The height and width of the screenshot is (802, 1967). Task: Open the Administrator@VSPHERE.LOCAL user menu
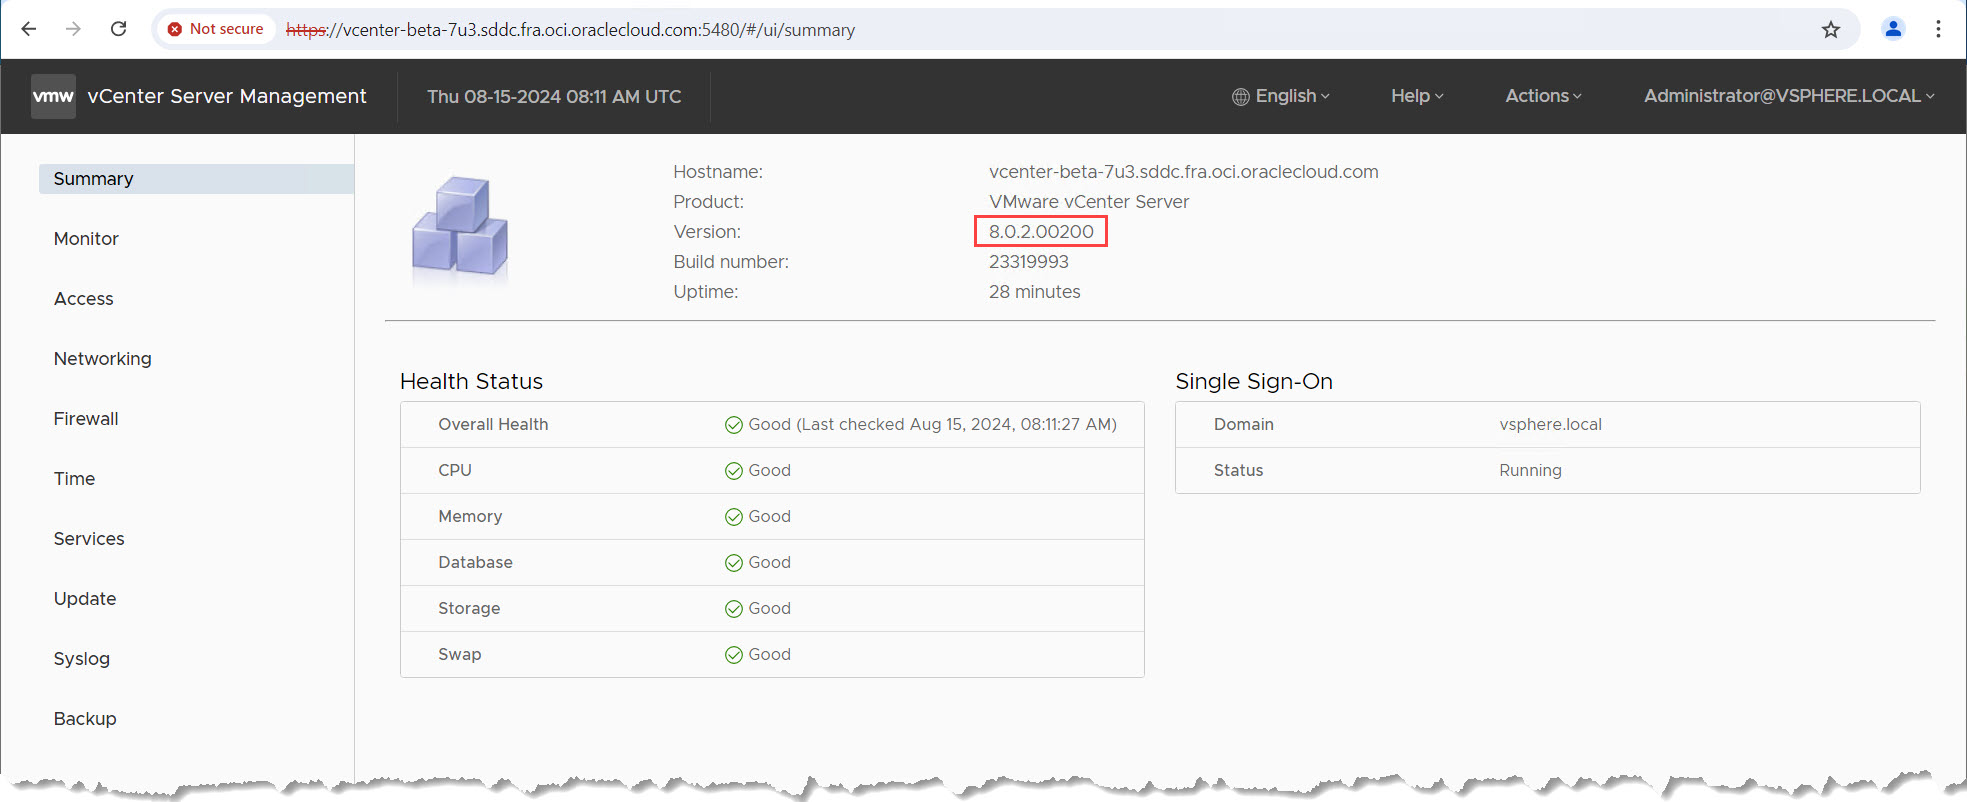pyautogui.click(x=1789, y=96)
